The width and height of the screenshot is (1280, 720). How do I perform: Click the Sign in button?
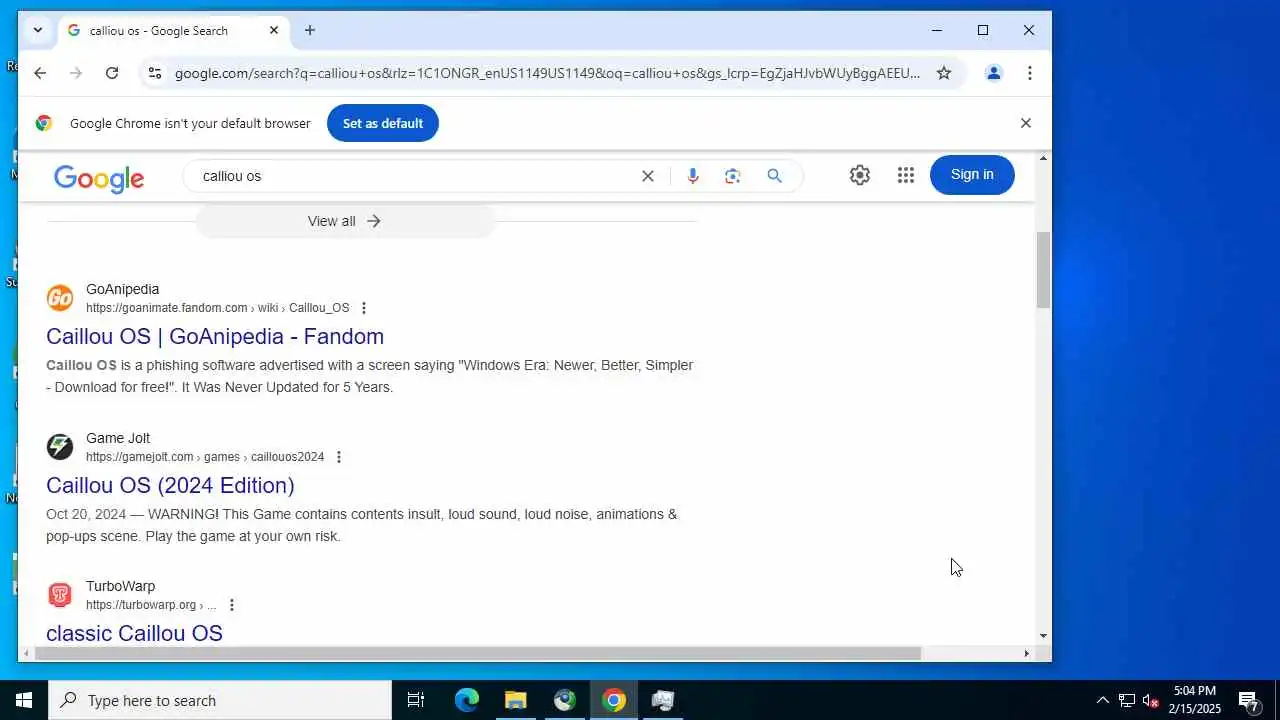click(x=972, y=175)
